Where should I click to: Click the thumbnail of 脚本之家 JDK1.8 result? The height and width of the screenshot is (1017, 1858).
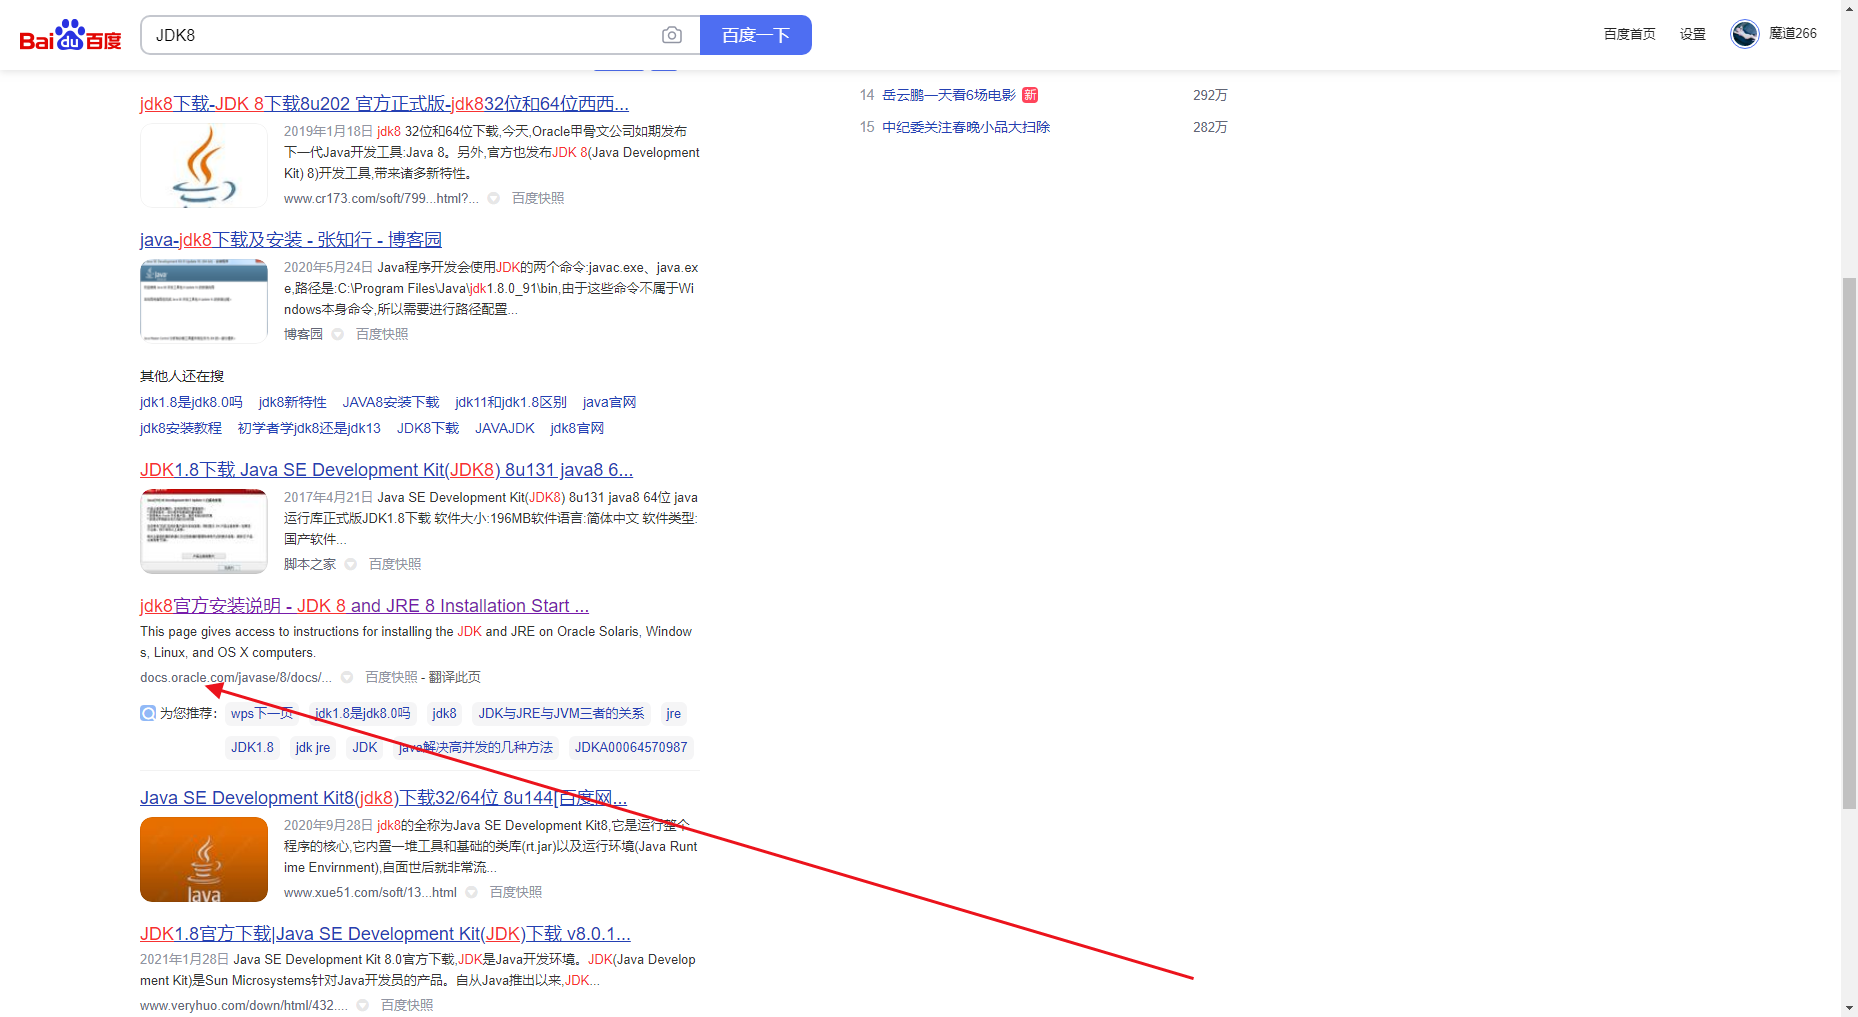(204, 532)
